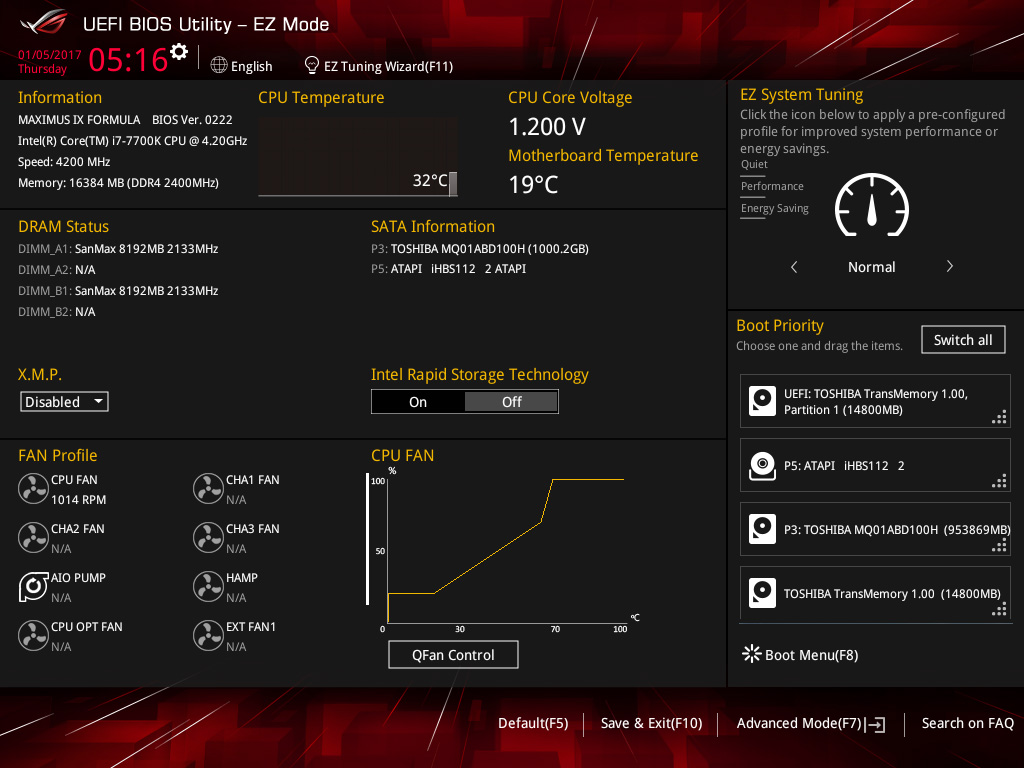Click the CPU temperature 32°C bar indicator

pos(453,184)
